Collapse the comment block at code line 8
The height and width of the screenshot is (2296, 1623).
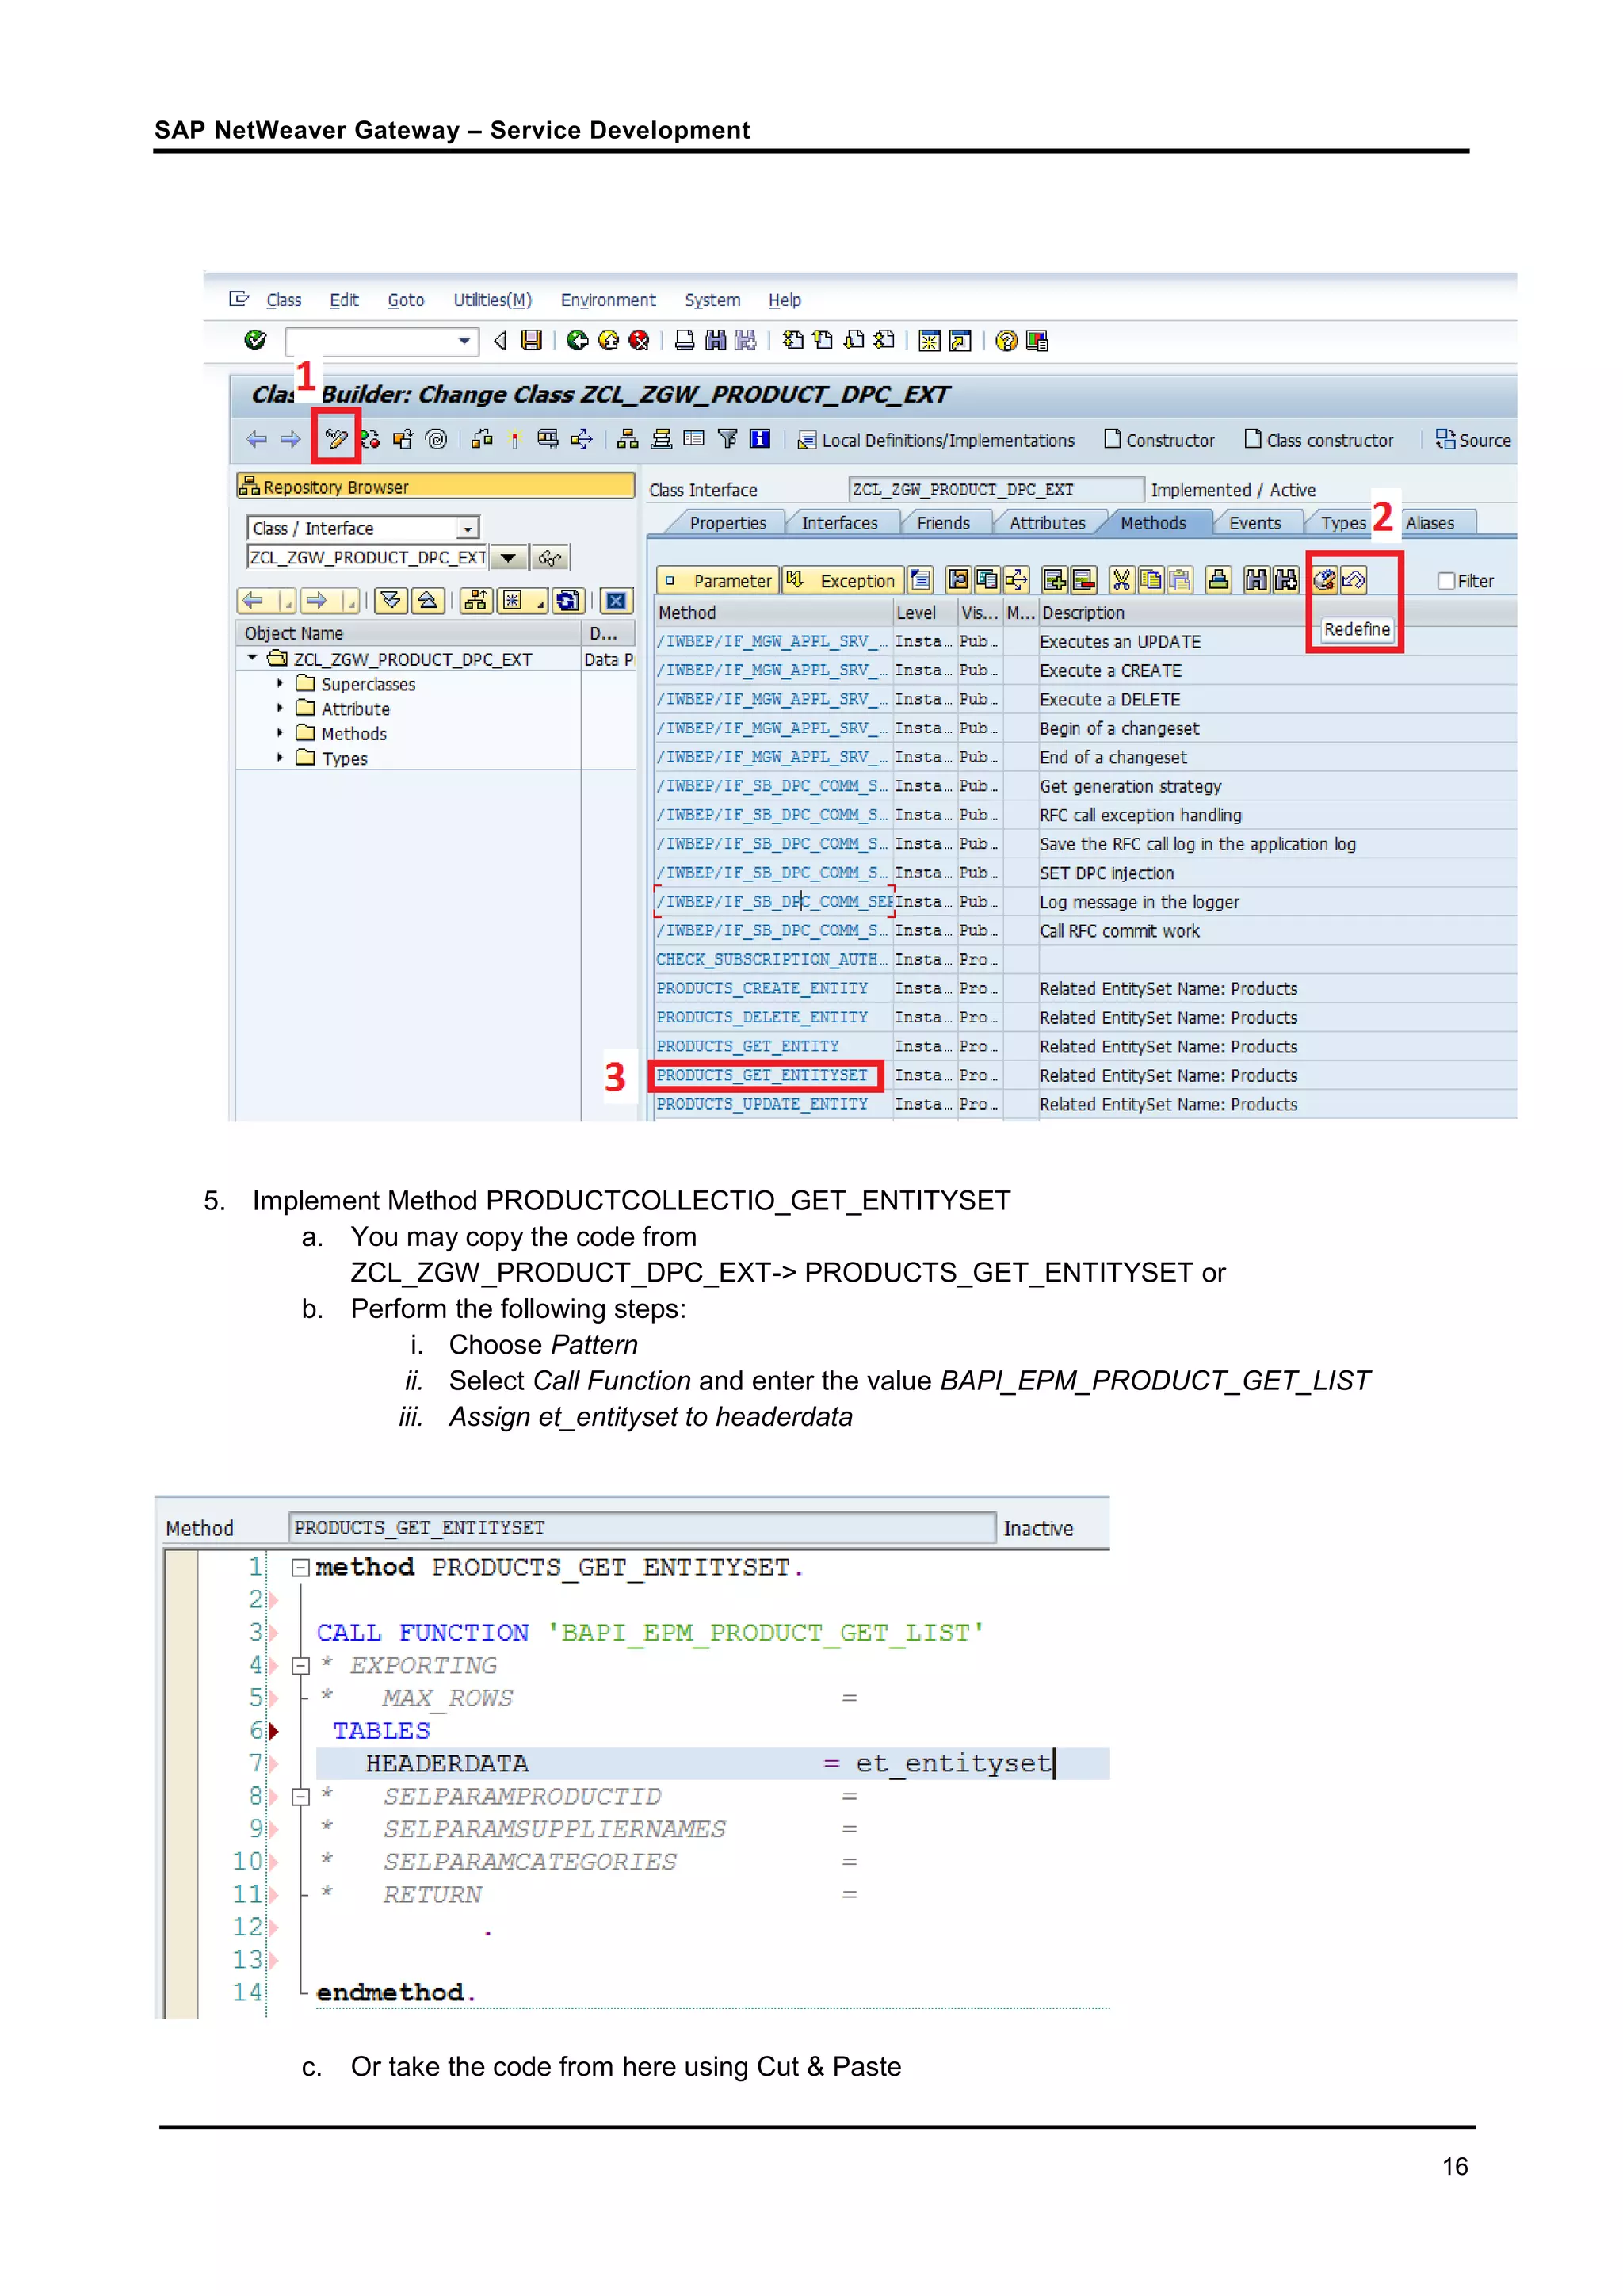click(300, 1797)
